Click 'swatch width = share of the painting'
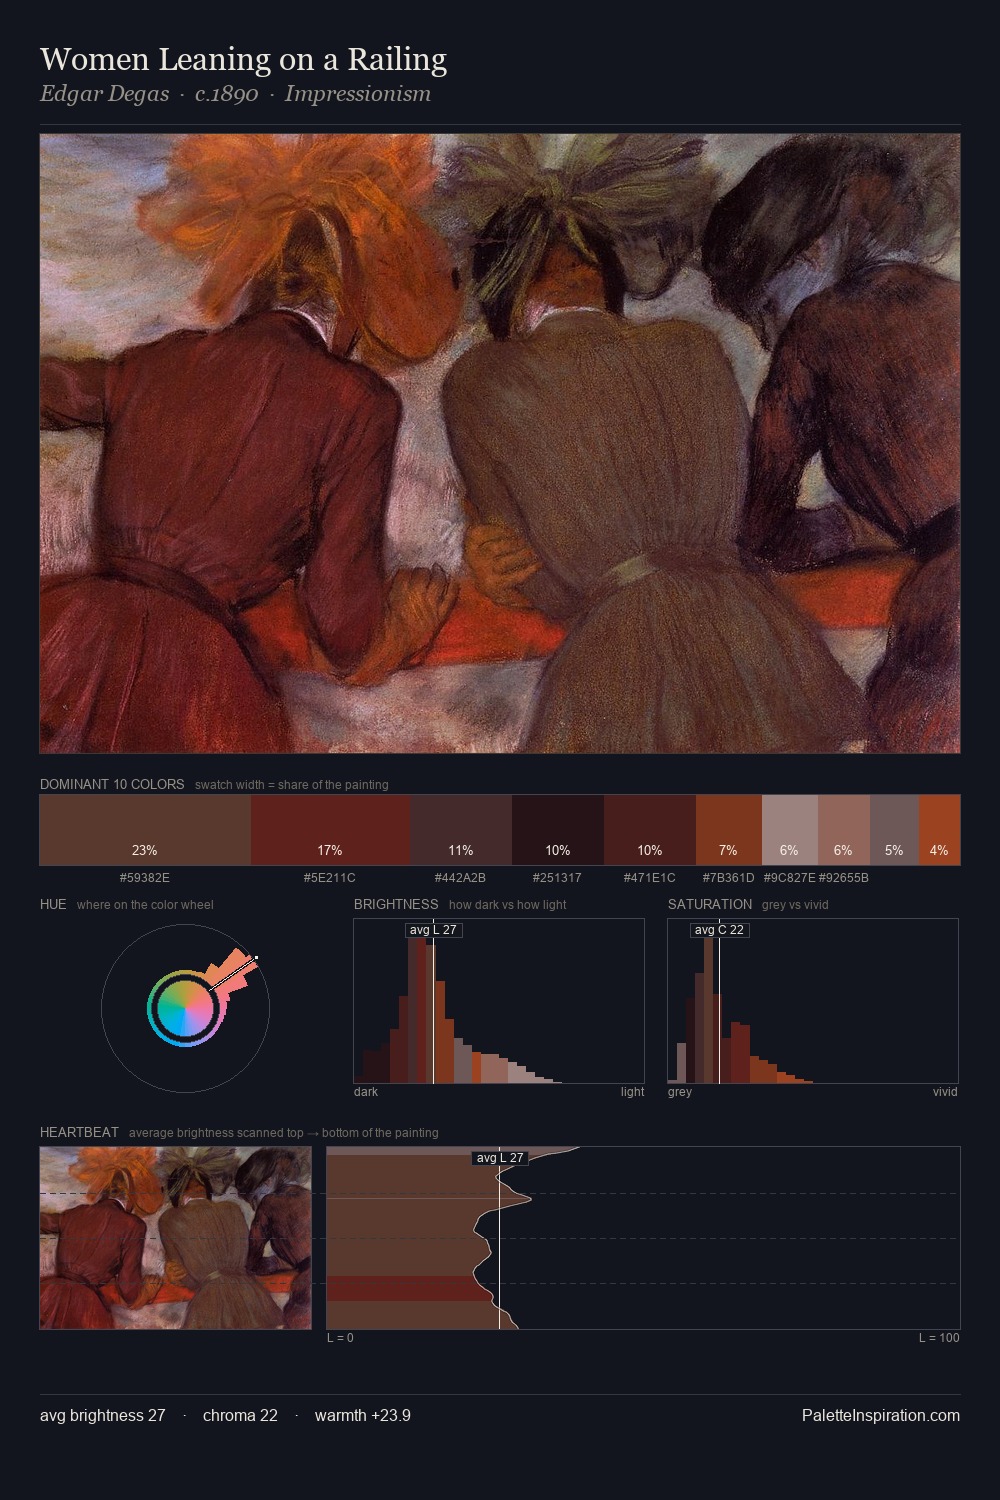1000x1500 pixels. [x=292, y=785]
